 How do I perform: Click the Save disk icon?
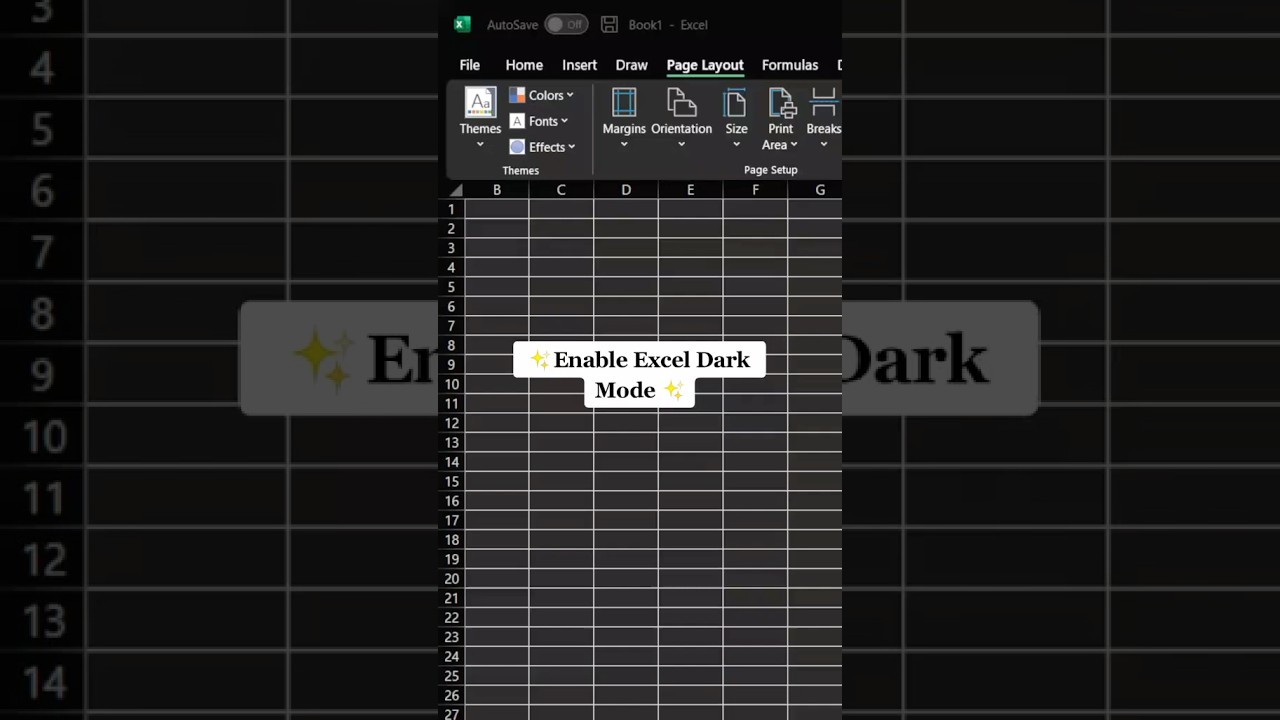coord(609,25)
